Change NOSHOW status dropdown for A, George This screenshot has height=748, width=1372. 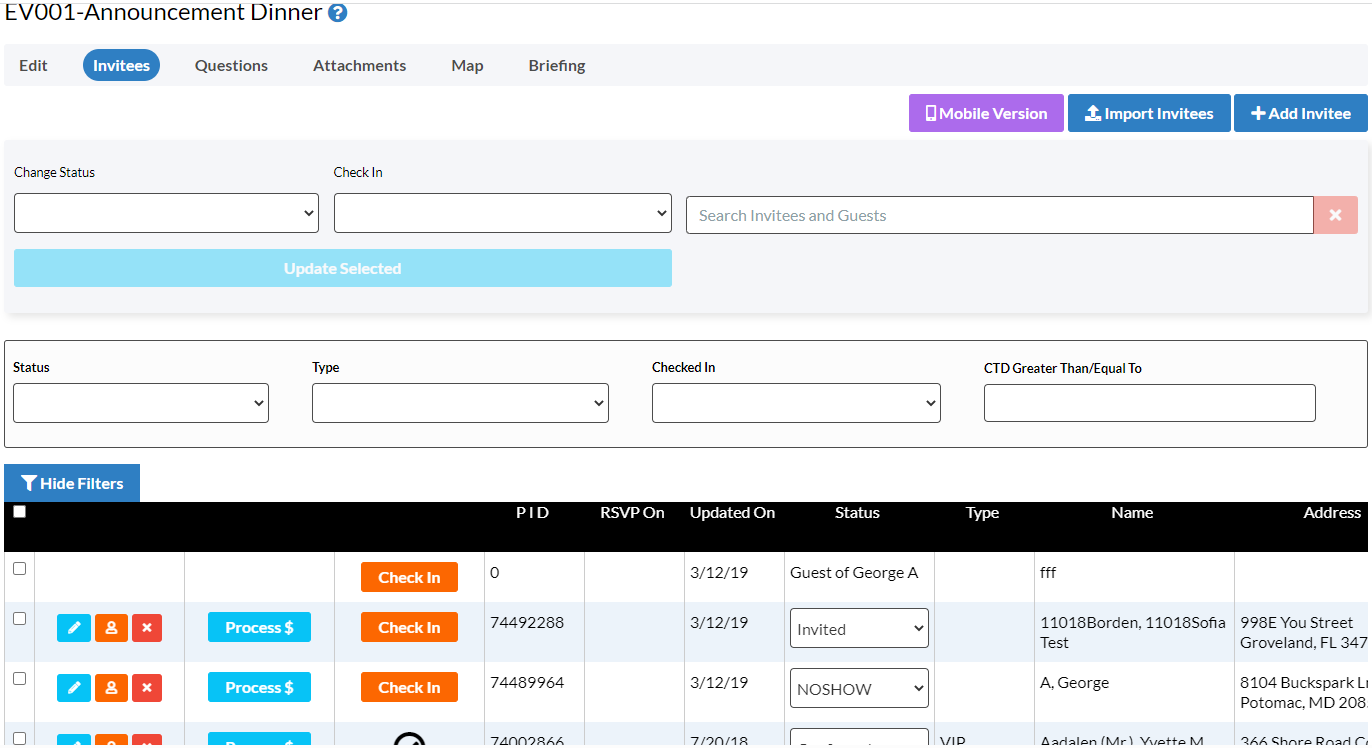click(x=859, y=689)
